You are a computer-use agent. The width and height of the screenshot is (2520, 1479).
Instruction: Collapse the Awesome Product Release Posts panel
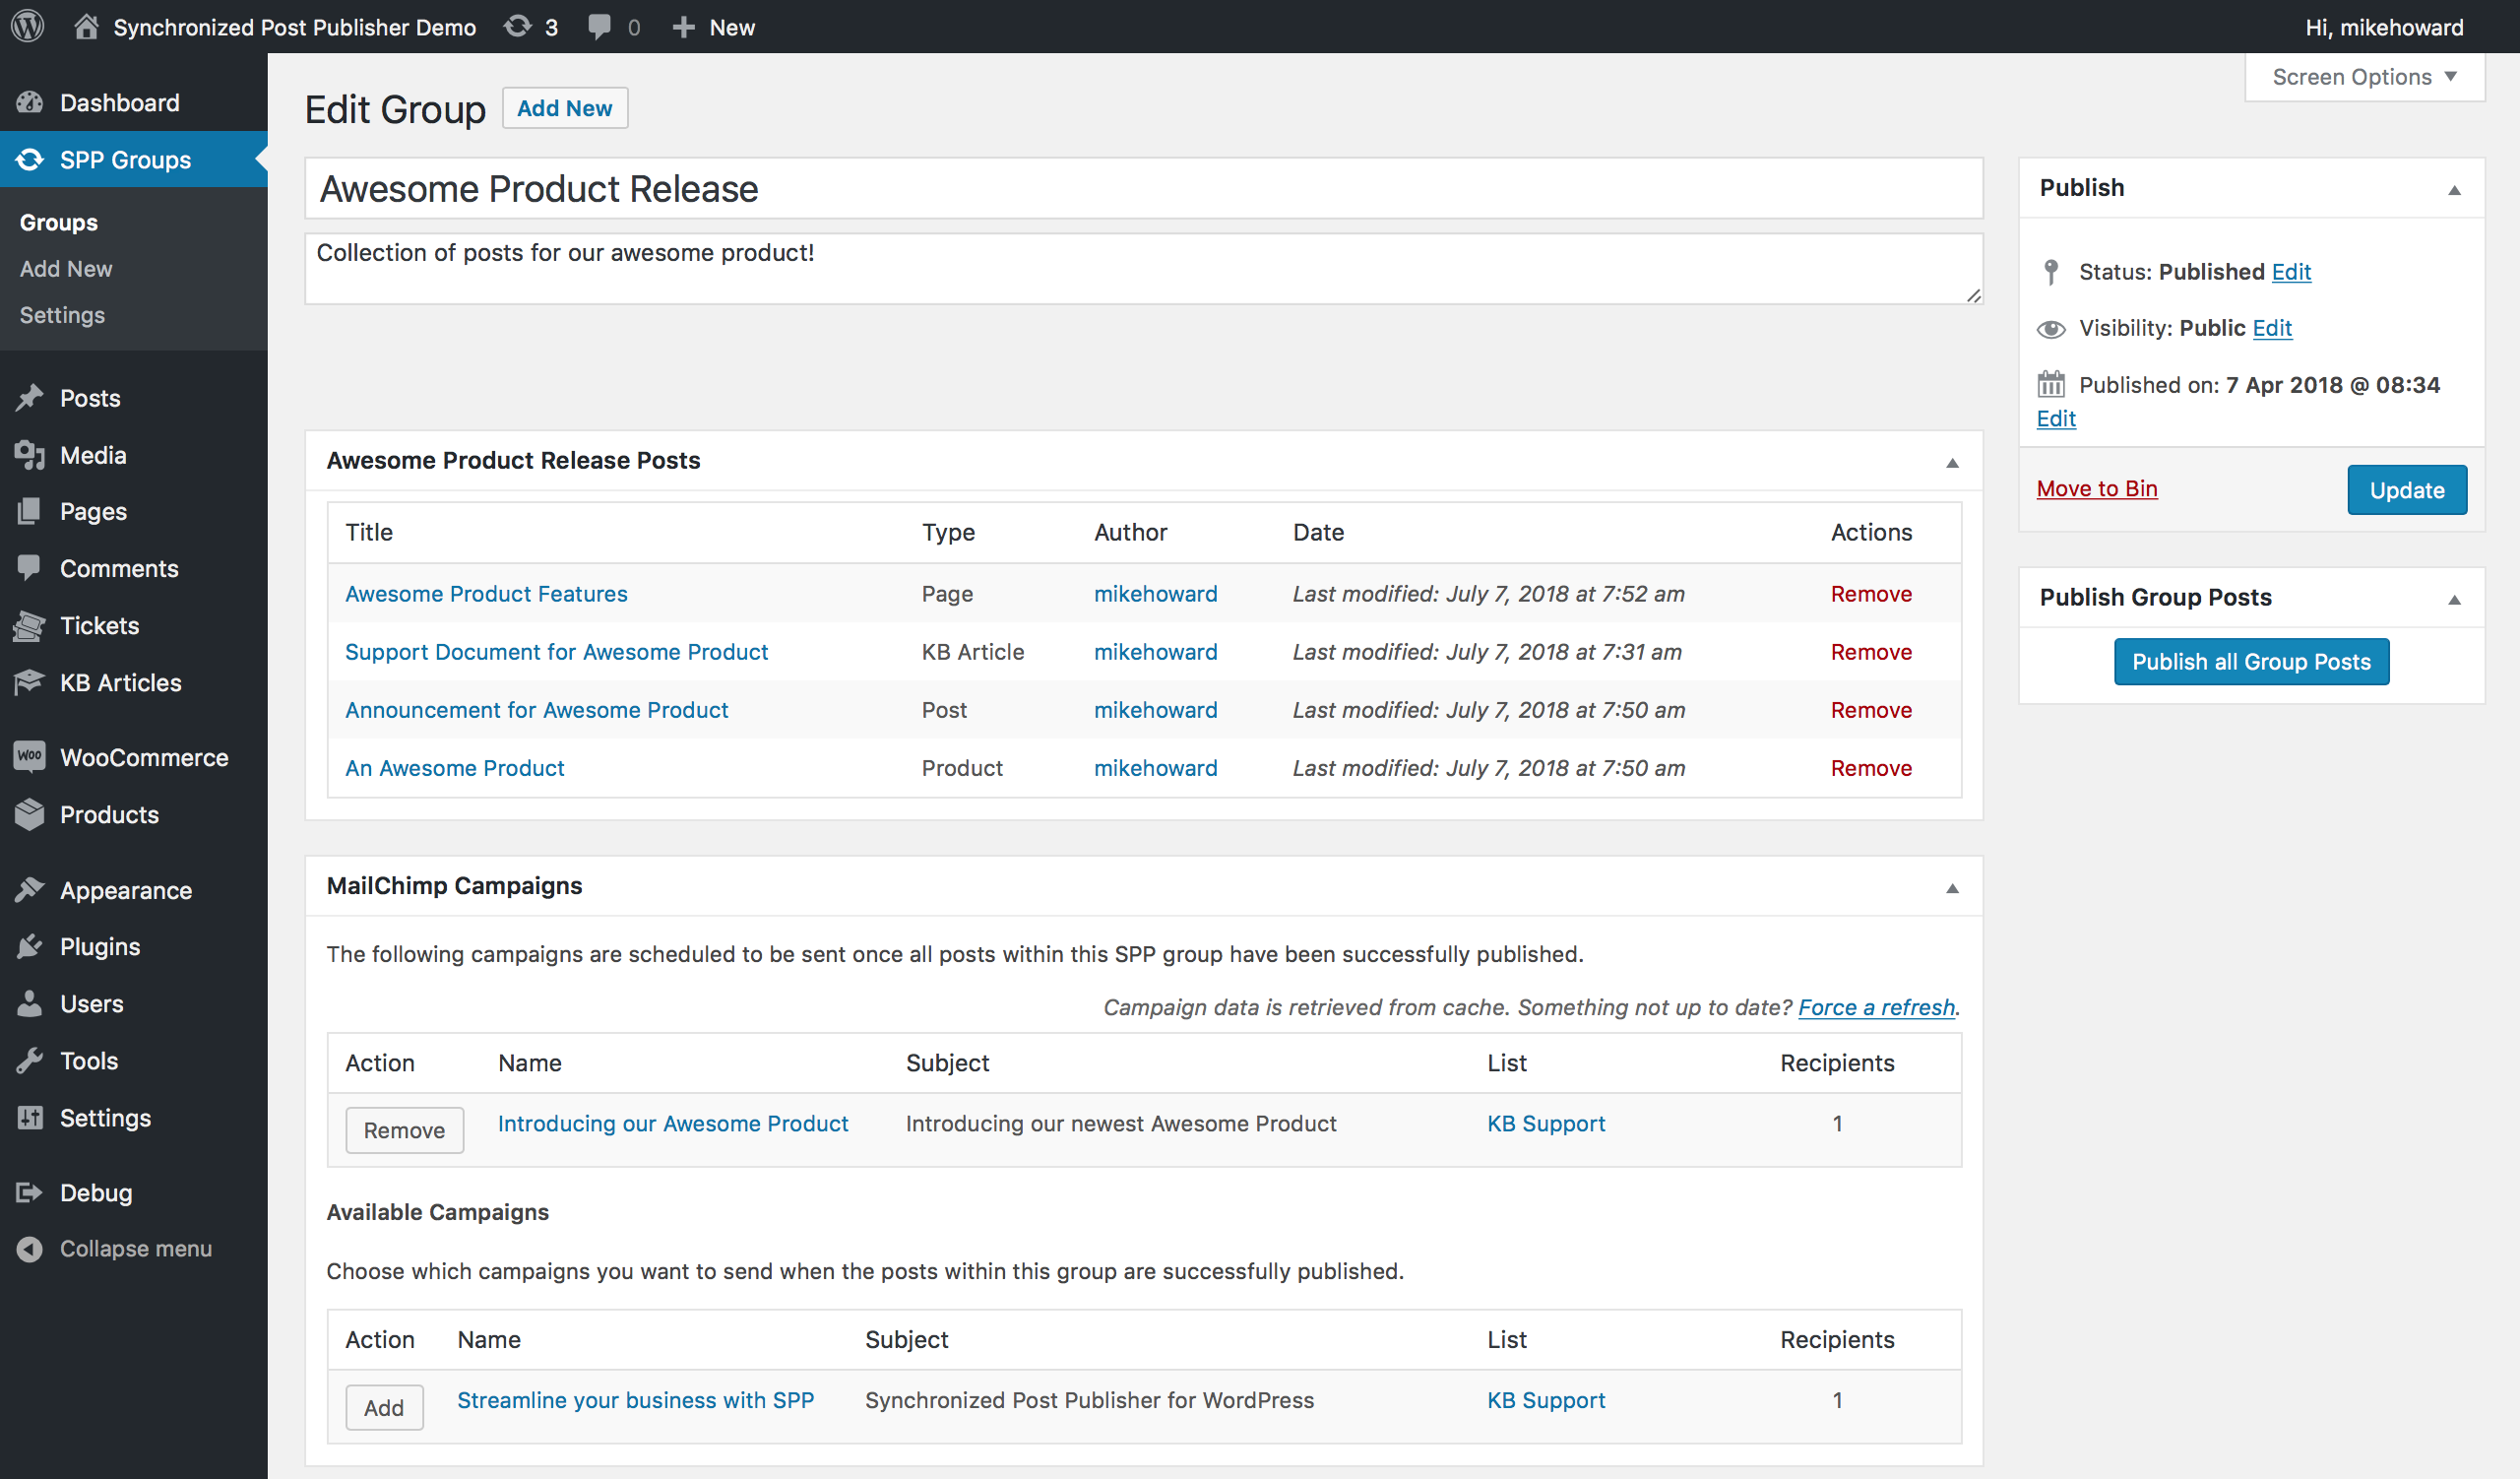pyautogui.click(x=1952, y=463)
